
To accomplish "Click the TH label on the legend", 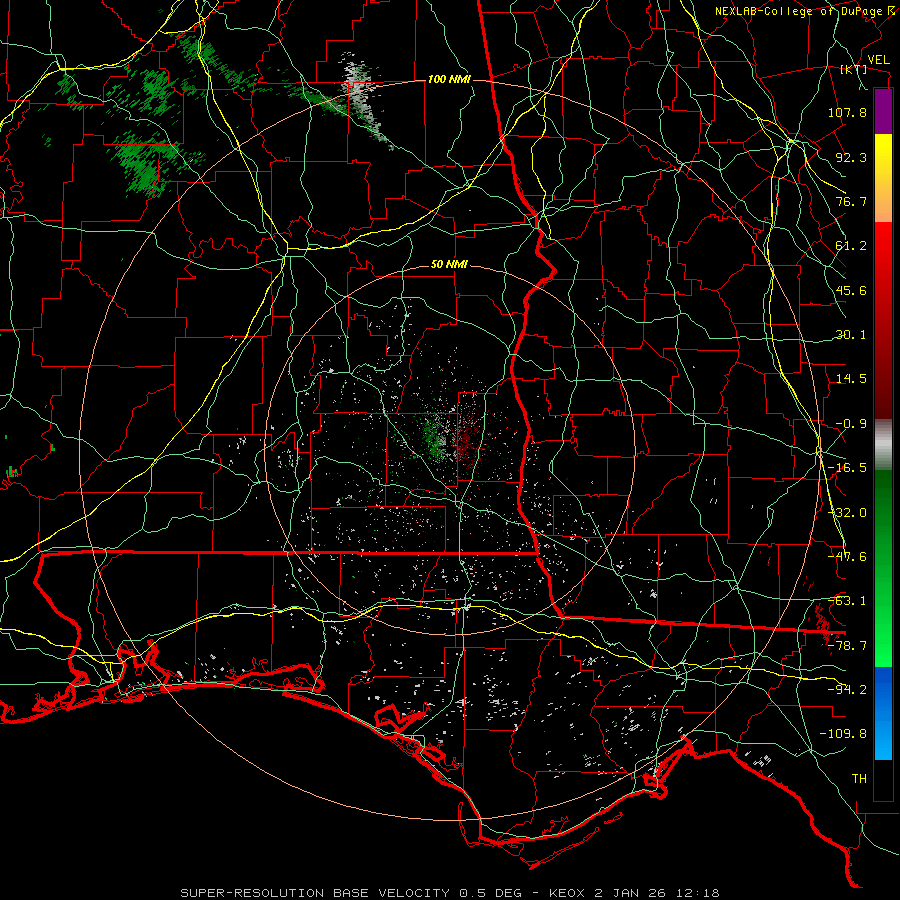I will 859,779.
